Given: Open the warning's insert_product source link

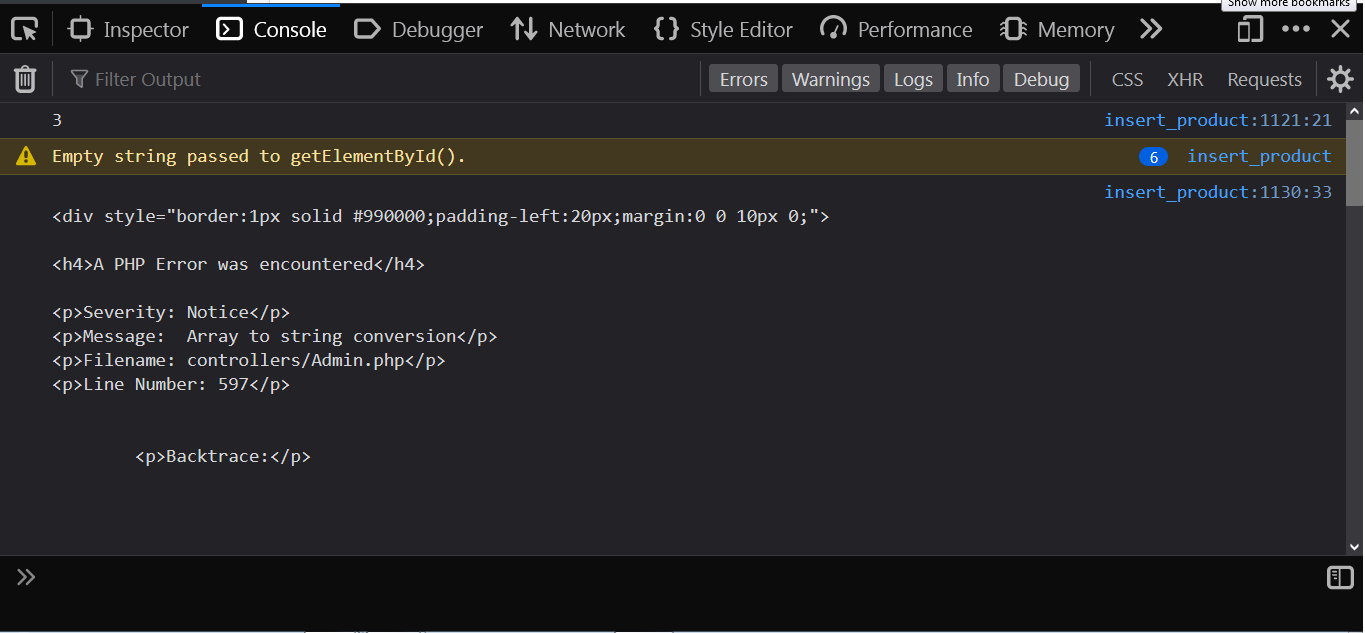Looking at the screenshot, I should (1259, 156).
